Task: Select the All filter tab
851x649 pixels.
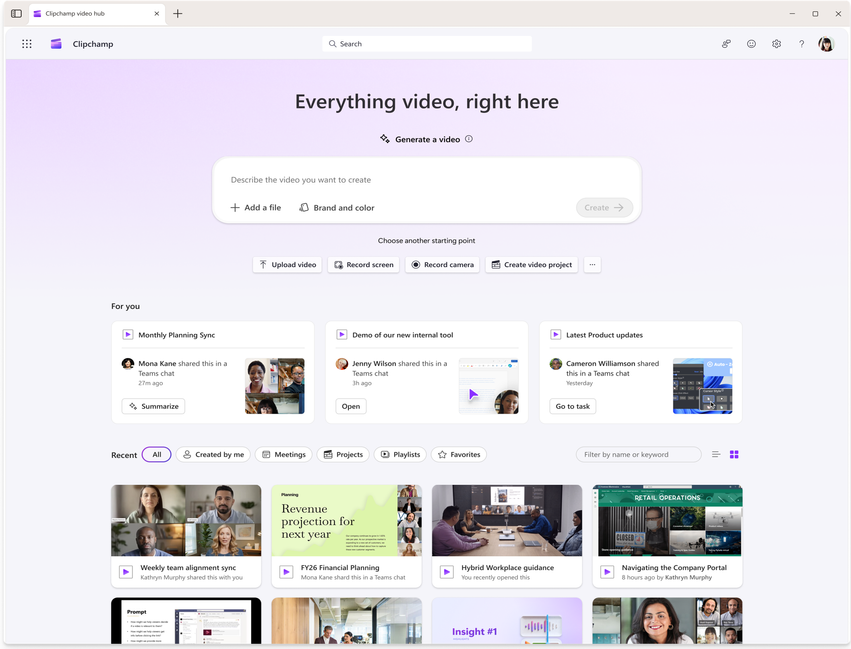Action: (x=157, y=454)
